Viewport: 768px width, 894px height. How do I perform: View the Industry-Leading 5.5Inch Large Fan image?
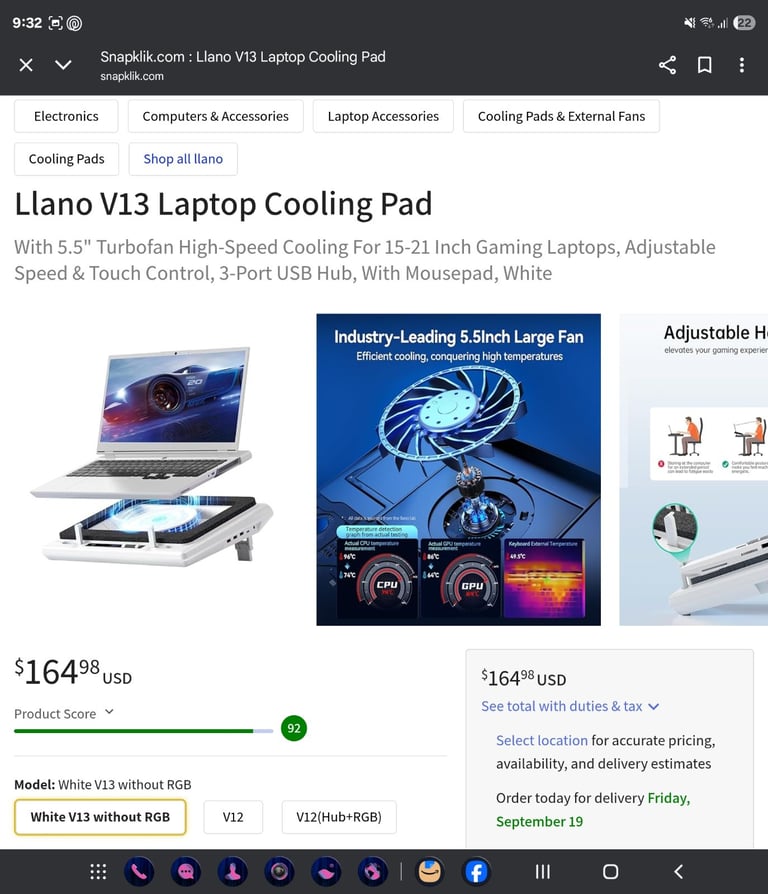click(x=458, y=469)
